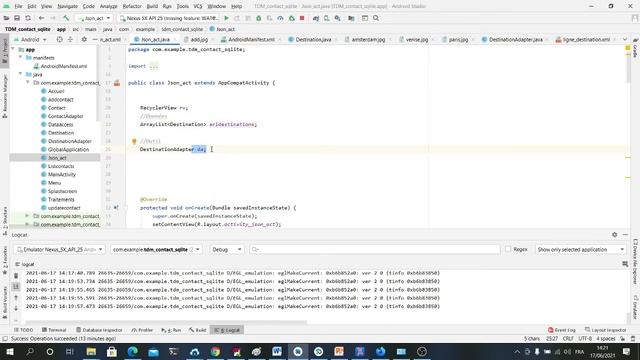Collapse the manifests folder node

[20, 58]
